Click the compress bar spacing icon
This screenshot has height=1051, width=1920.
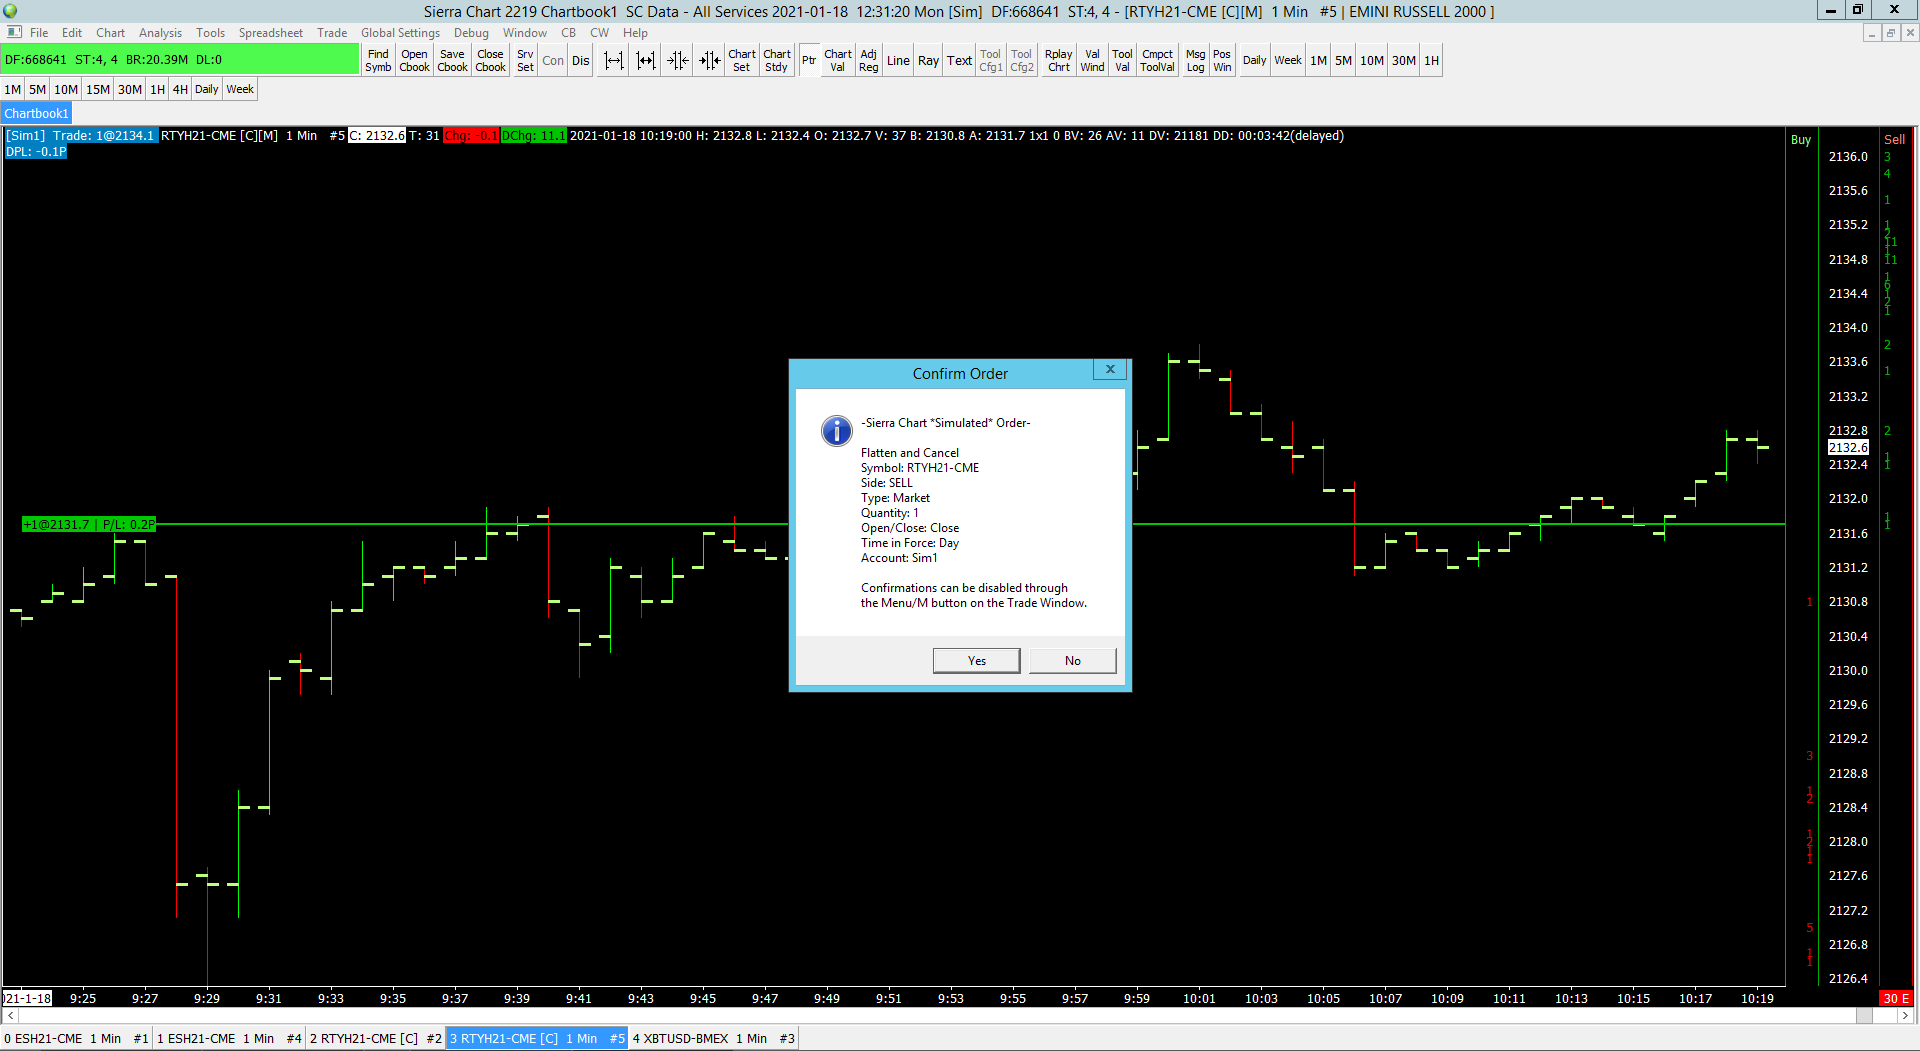tap(646, 60)
